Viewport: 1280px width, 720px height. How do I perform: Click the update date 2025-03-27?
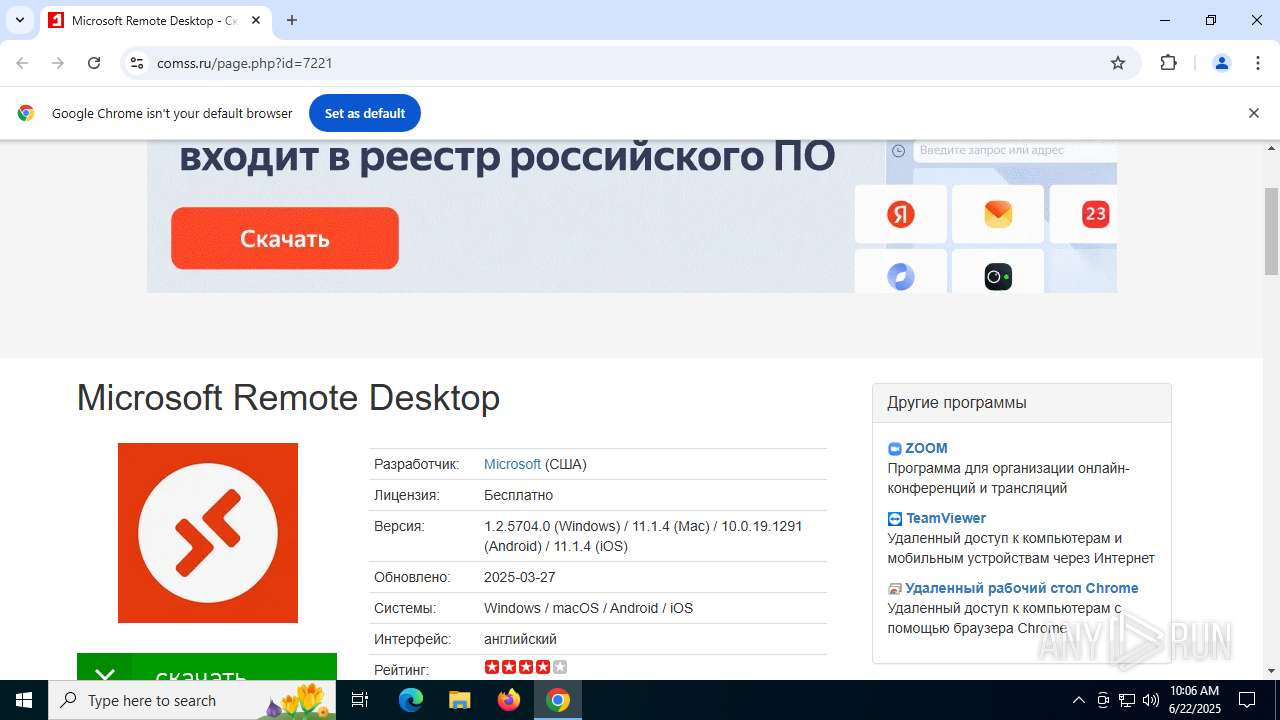[x=520, y=577]
